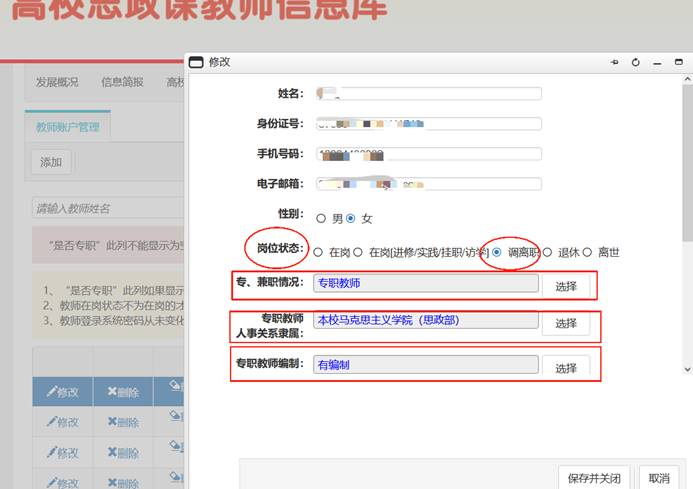Choose 退休 status radio option
Image resolution: width=693 pixels, height=489 pixels.
pos(547,253)
